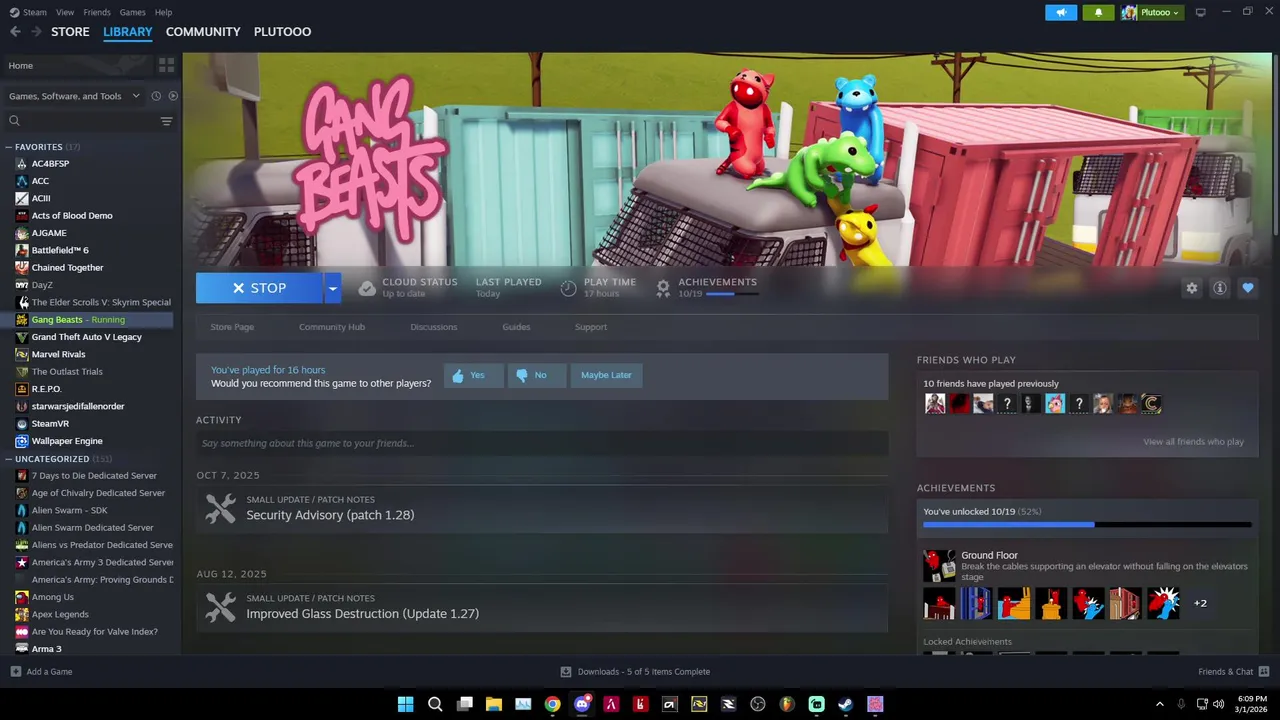
Task: Click the Windows Start button
Action: [x=406, y=704]
